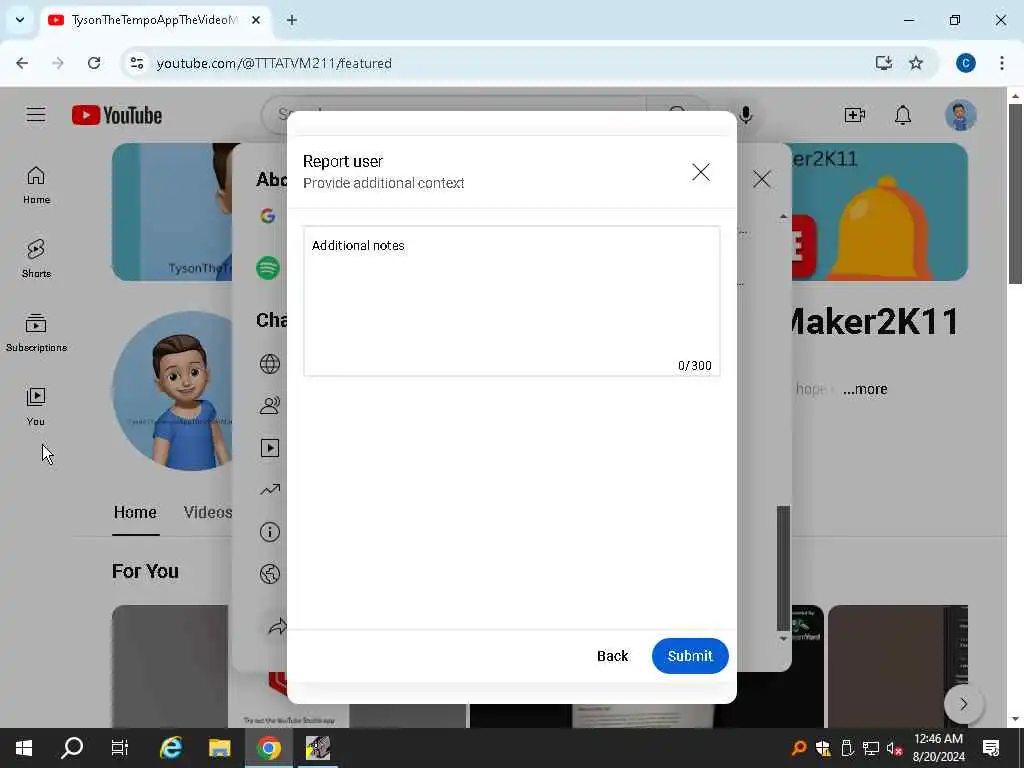The image size is (1024, 768).
Task: Open a new browser tab
Action: click(x=292, y=20)
